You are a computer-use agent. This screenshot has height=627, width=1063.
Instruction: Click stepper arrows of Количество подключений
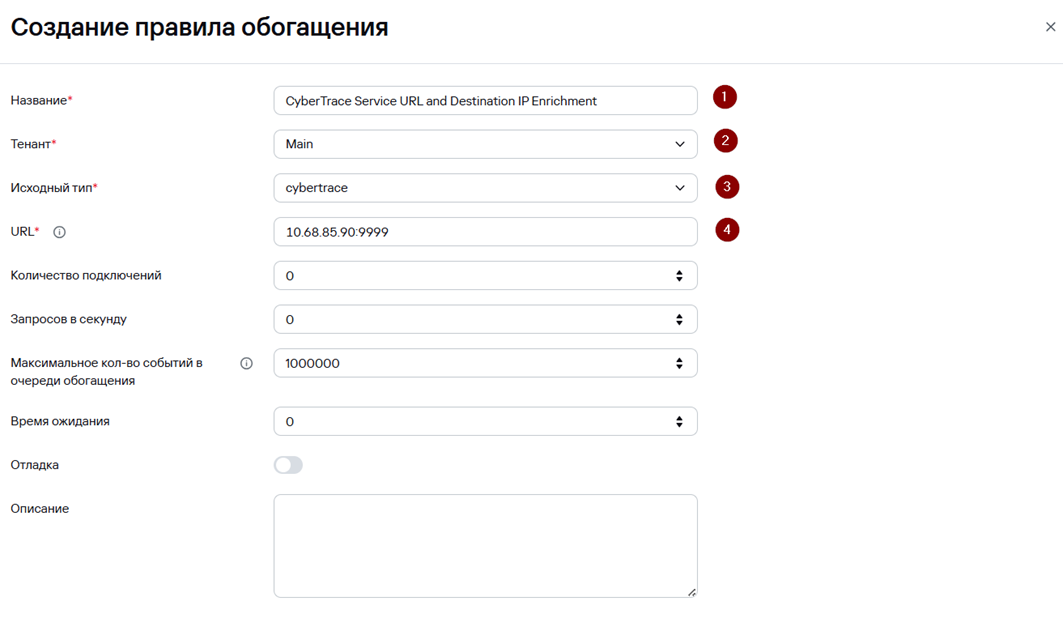pos(679,276)
